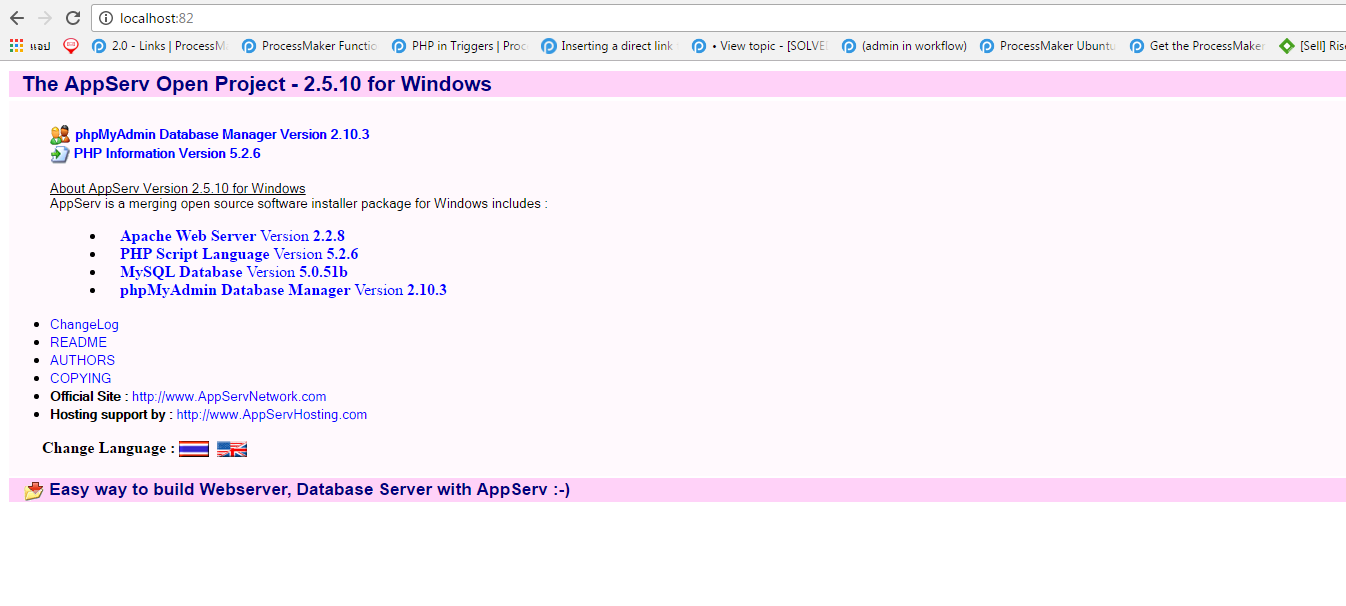Click the download folder icon in footer
The width and height of the screenshot is (1346, 606).
pyautogui.click(x=34, y=490)
